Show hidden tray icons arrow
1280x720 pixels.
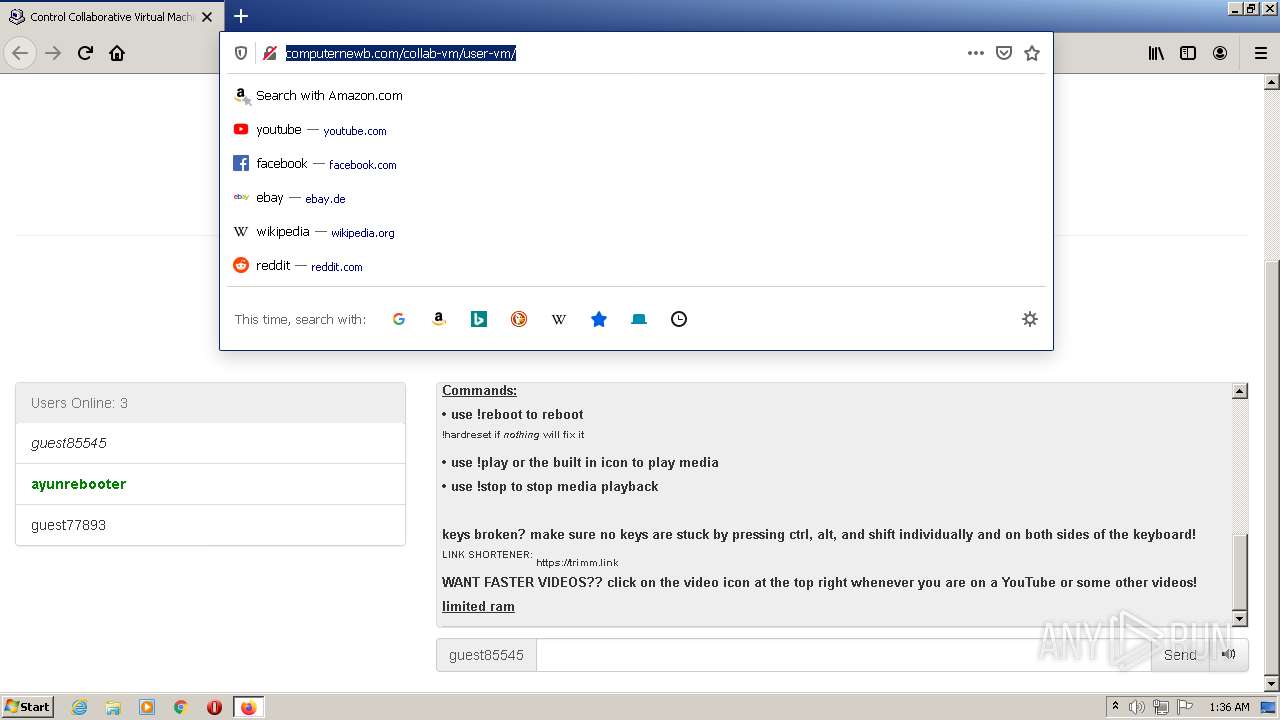click(1116, 707)
